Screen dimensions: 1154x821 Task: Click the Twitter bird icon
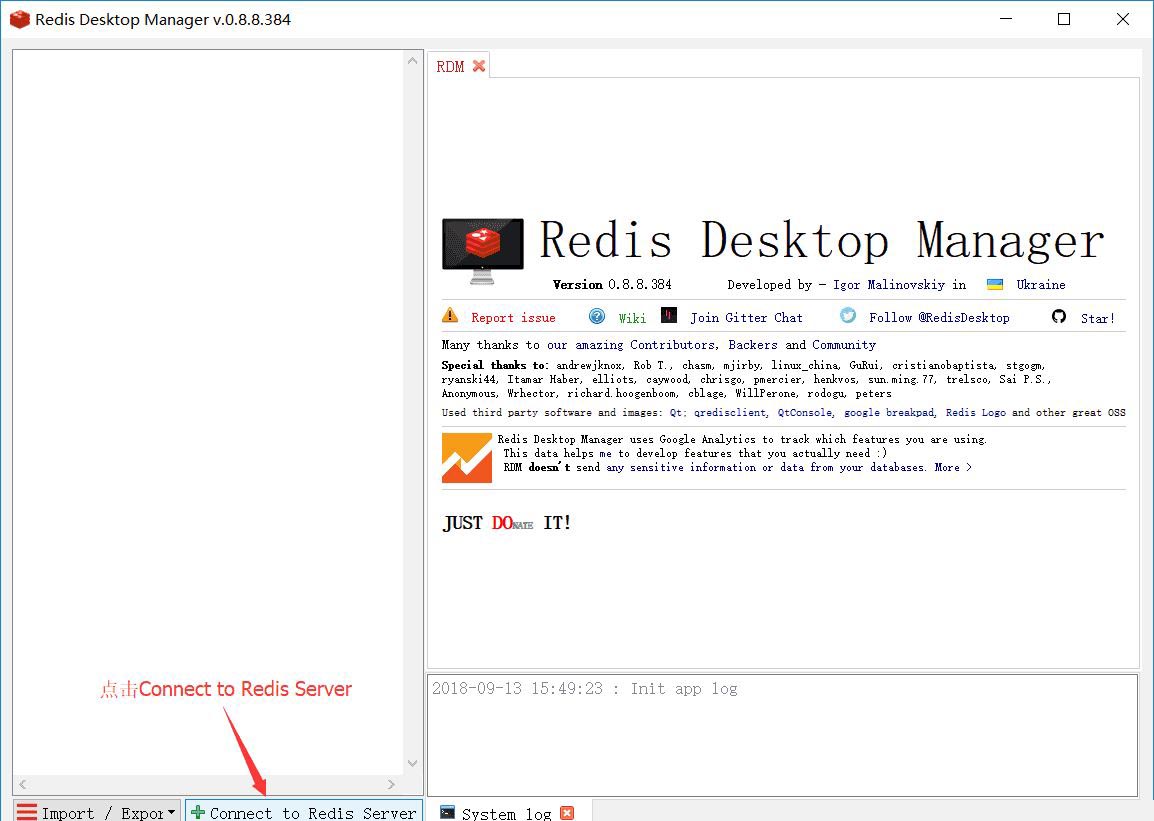click(849, 316)
